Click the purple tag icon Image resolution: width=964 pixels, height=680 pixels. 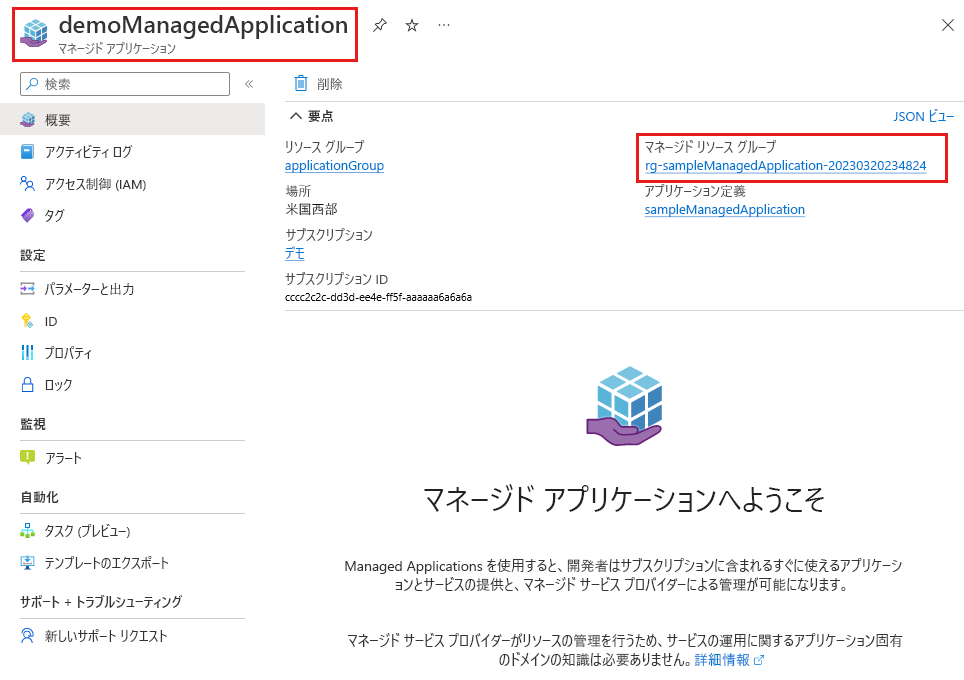[28, 215]
